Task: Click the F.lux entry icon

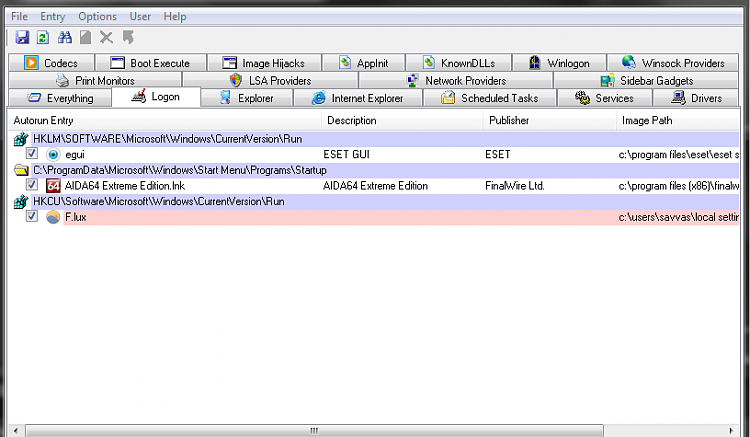Action: (53, 217)
